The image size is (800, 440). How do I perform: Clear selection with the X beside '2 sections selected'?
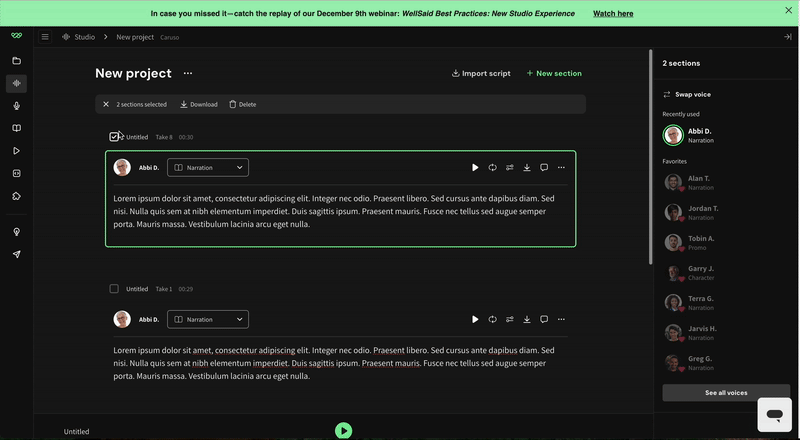(x=106, y=104)
